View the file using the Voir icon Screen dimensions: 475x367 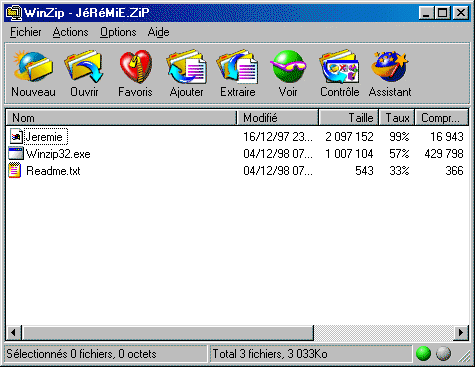coord(288,67)
